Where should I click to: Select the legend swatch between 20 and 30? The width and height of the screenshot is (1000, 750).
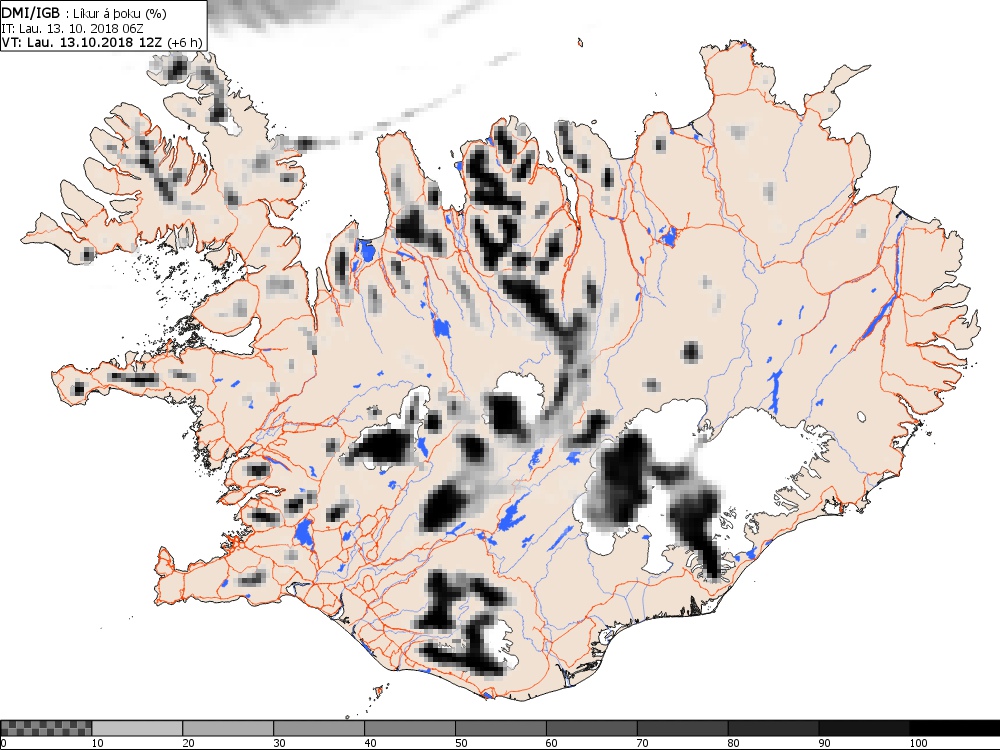tap(228, 728)
